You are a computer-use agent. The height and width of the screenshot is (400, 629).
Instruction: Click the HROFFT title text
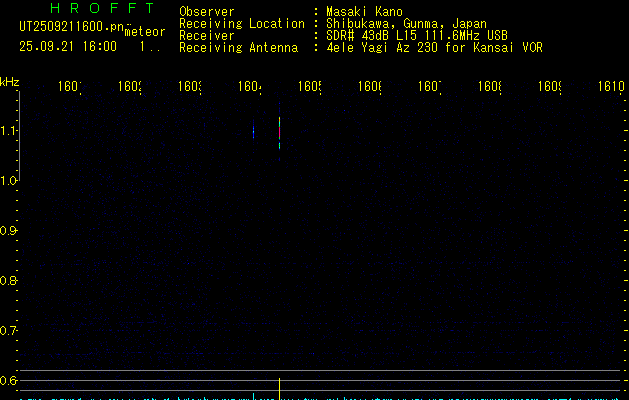pos(103,8)
